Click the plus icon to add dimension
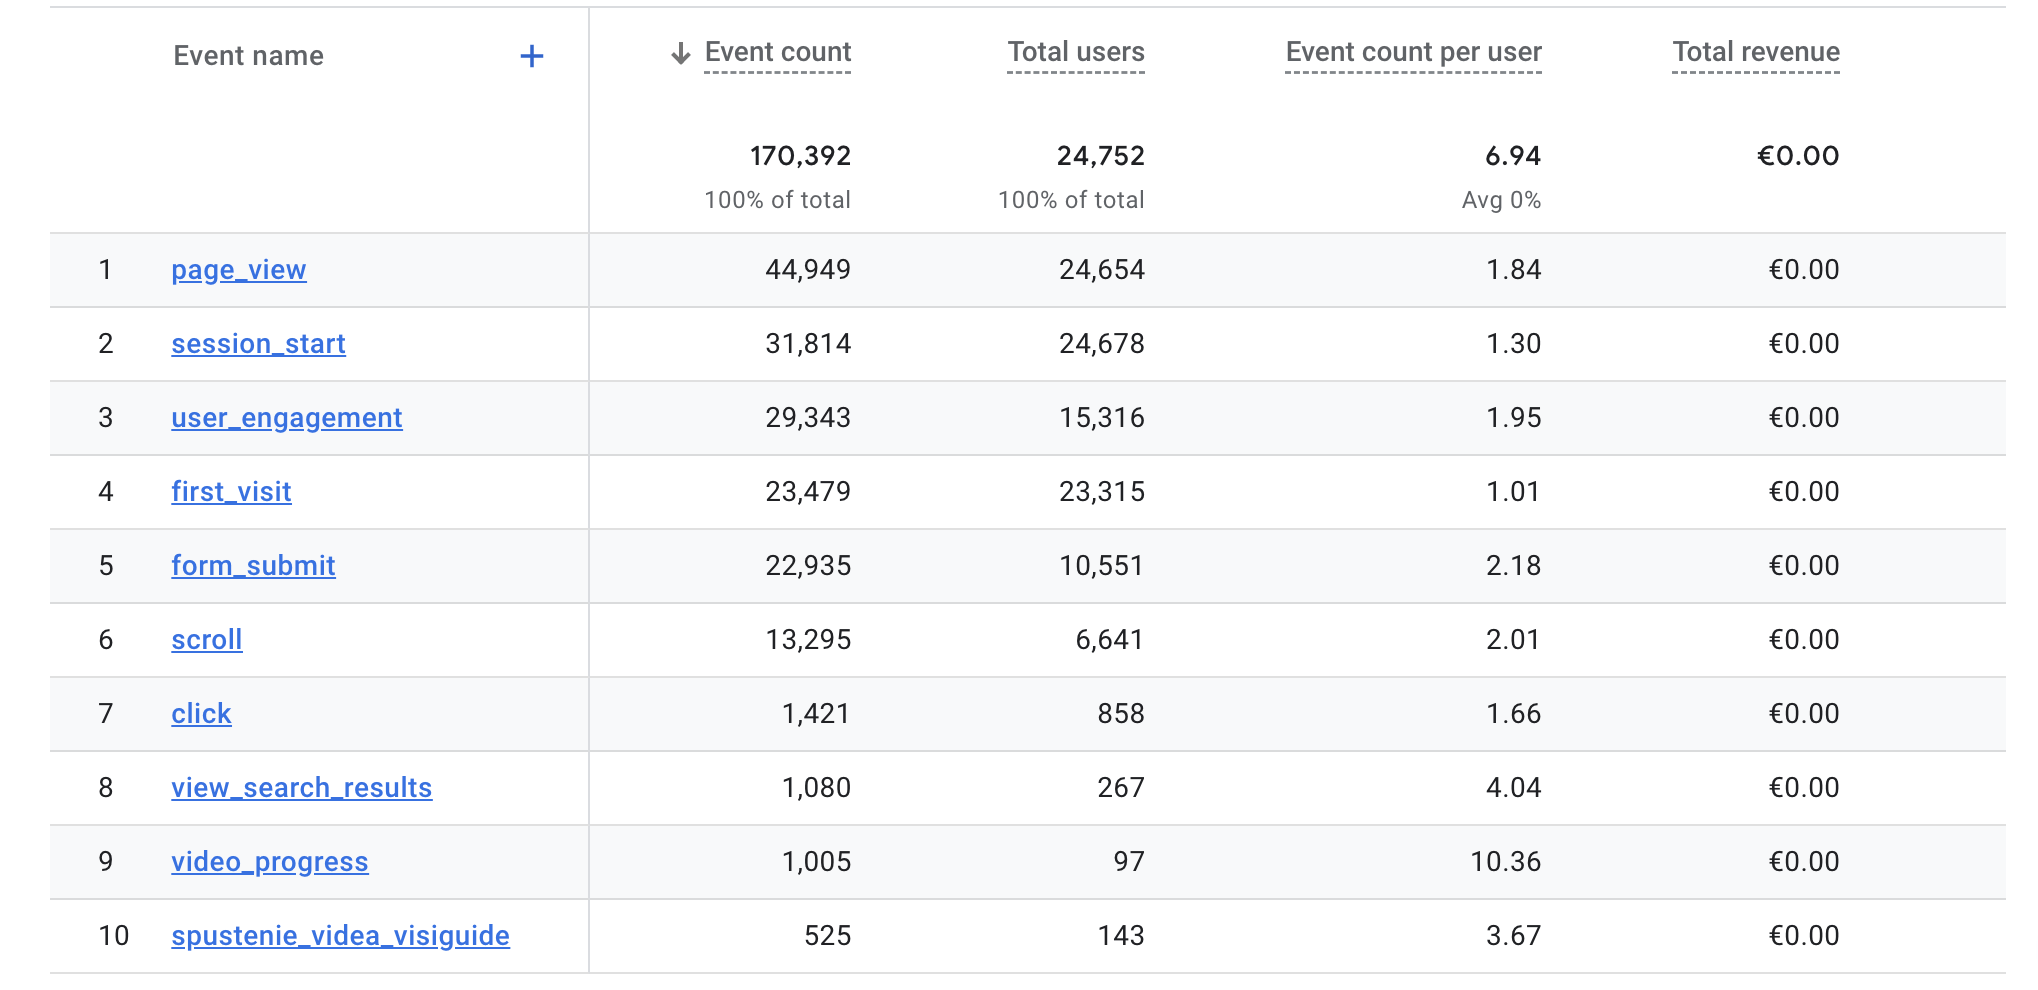The height and width of the screenshot is (990, 2038). point(532,56)
